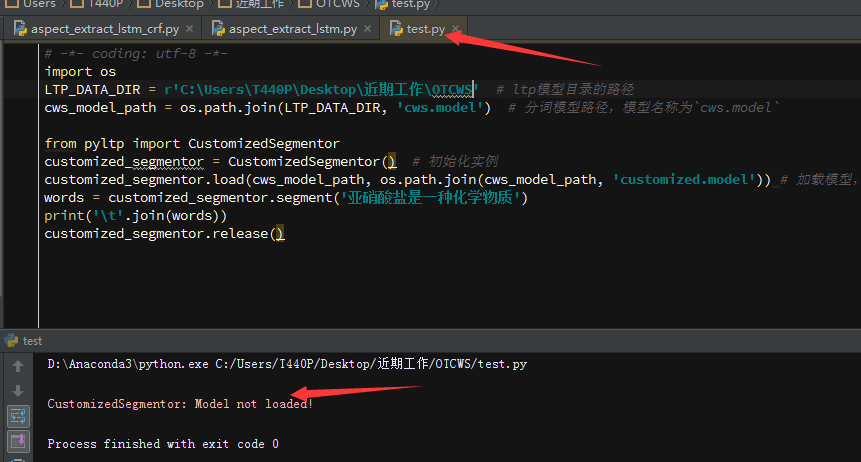Click the D:\Anaconda3\python.exe command line

(287, 364)
